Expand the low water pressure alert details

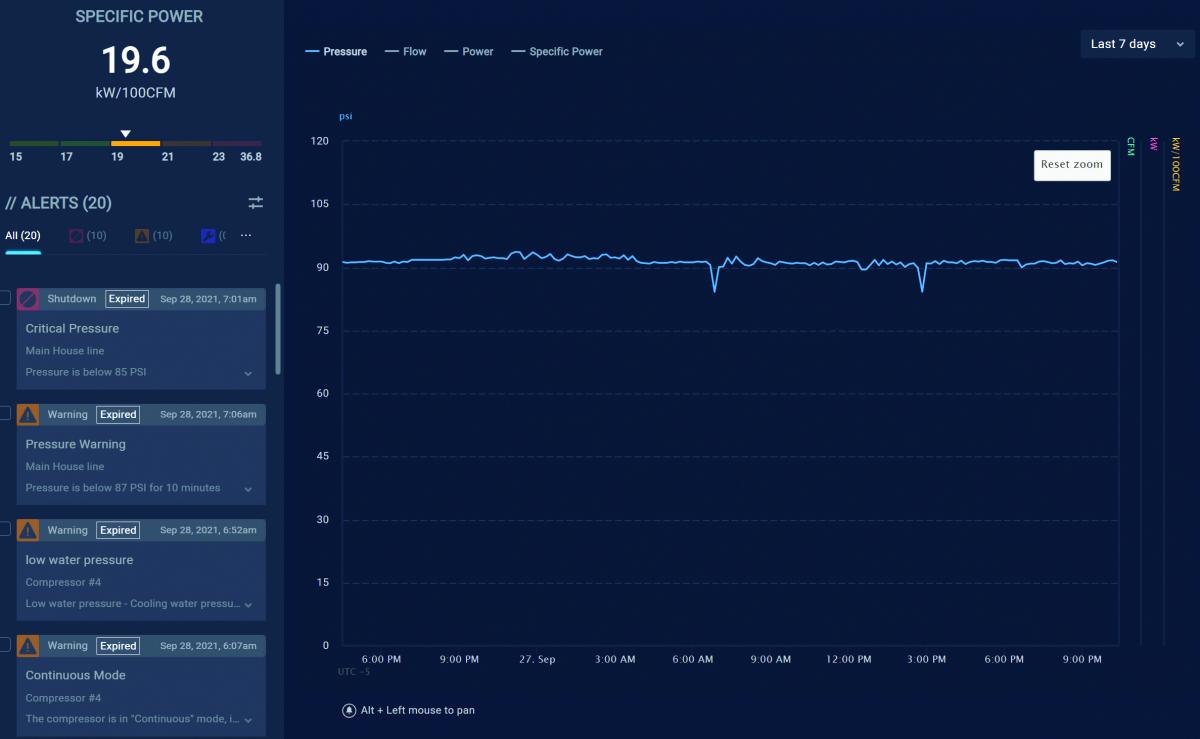[x=248, y=605]
